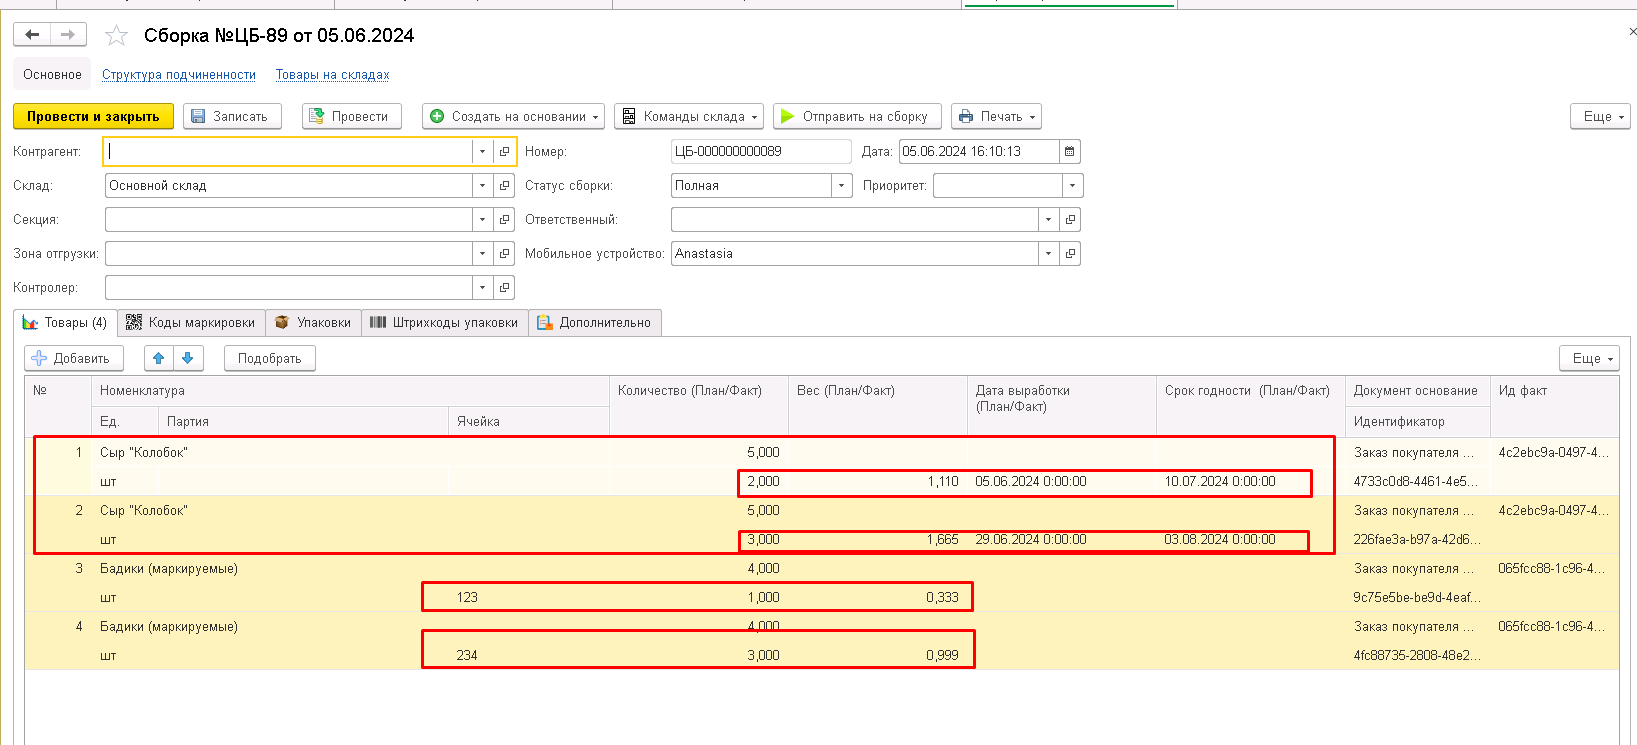This screenshot has width=1637, height=745.
Task: Save the document with Записать
Action: pos(232,117)
